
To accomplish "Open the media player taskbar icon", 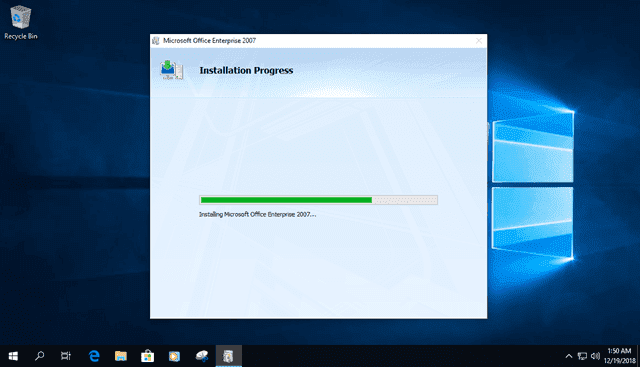I will 174,356.
